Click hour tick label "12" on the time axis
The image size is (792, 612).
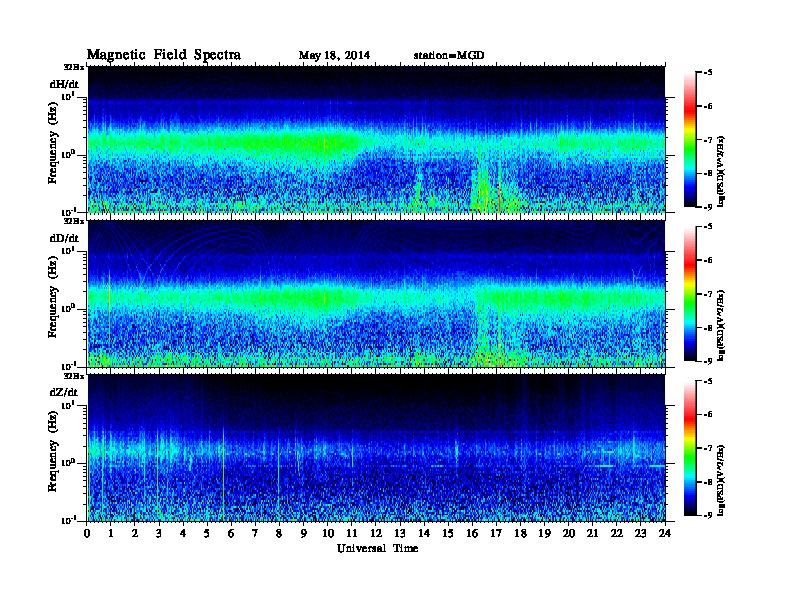(376, 533)
